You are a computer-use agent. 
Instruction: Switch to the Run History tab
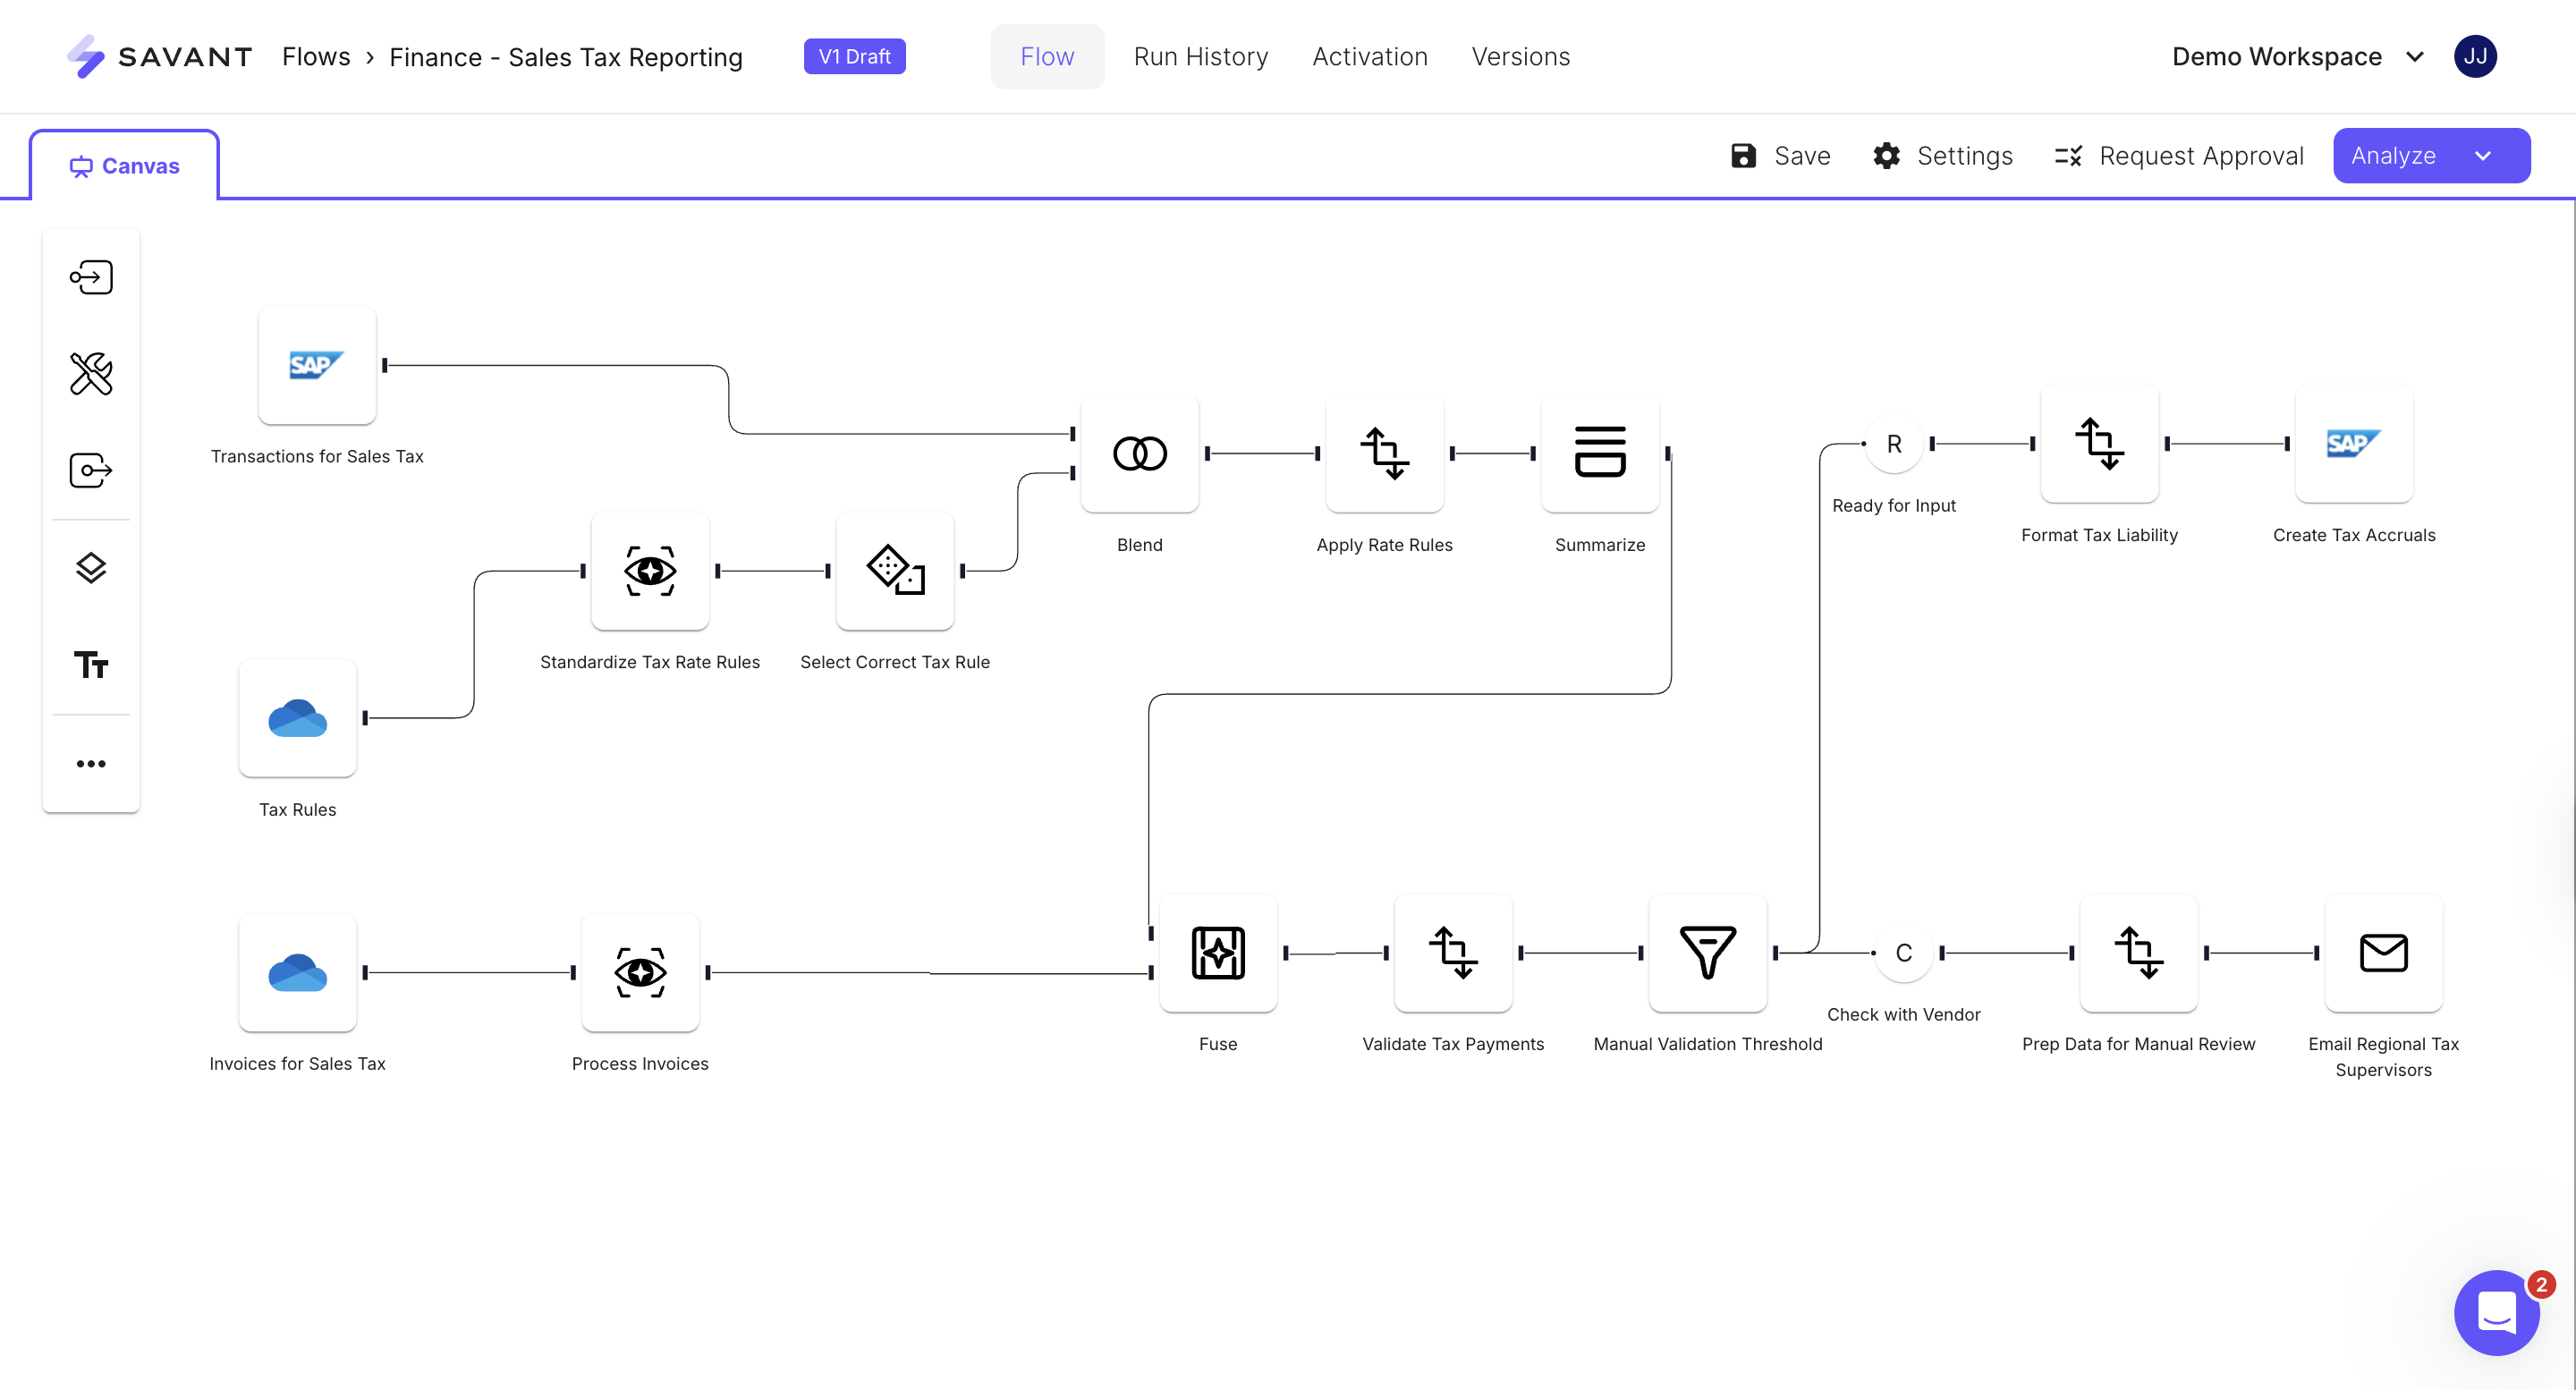click(1200, 57)
